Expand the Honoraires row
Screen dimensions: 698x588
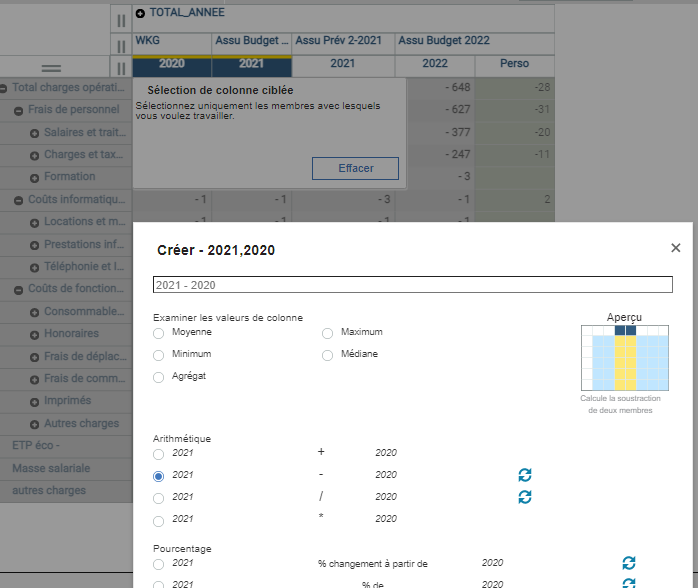pos(34,334)
